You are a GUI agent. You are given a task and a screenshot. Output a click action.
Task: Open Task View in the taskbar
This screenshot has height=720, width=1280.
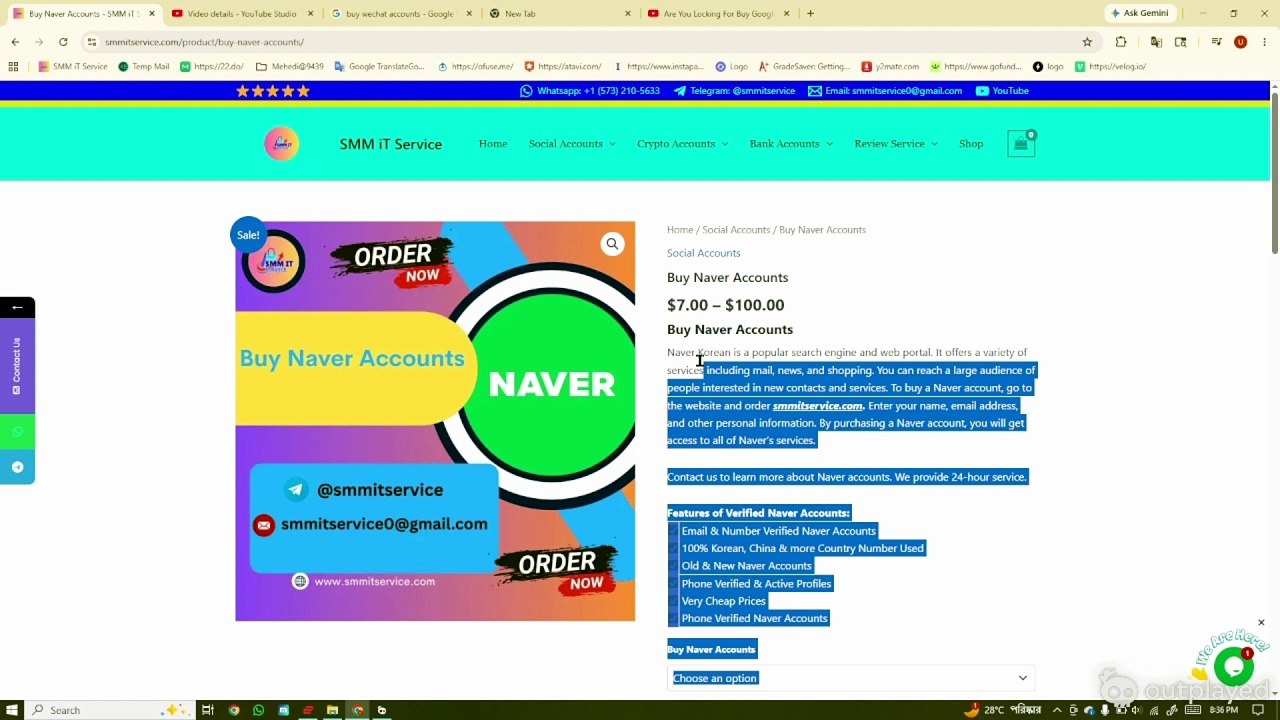click(x=208, y=710)
